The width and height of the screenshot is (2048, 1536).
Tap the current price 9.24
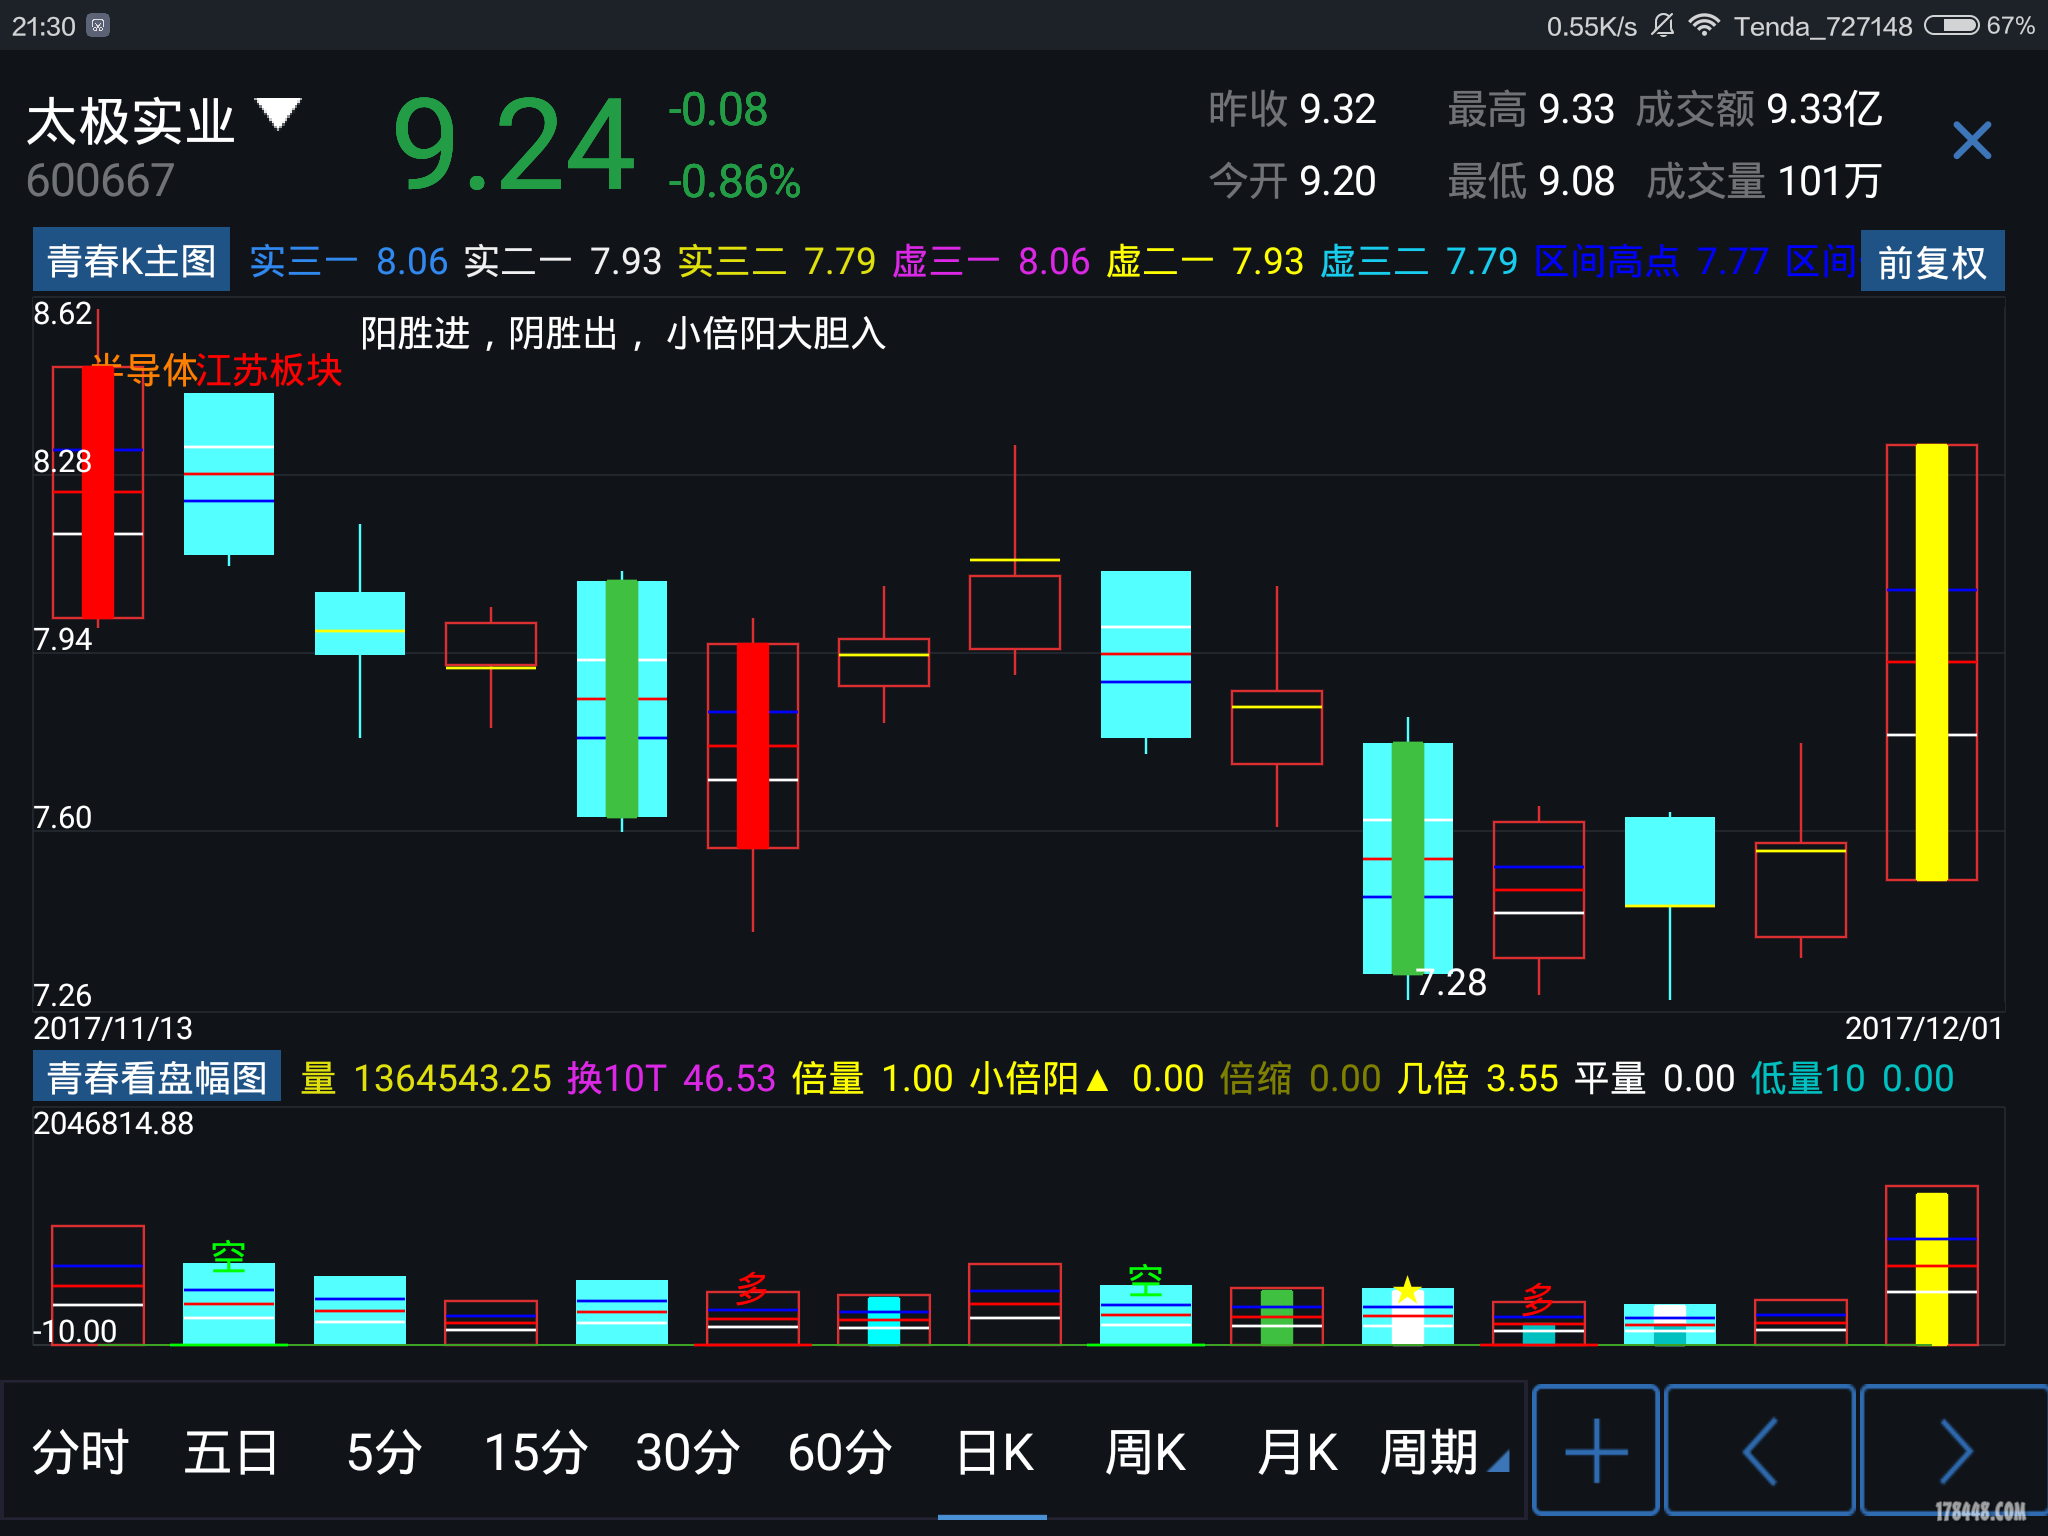pyautogui.click(x=514, y=145)
